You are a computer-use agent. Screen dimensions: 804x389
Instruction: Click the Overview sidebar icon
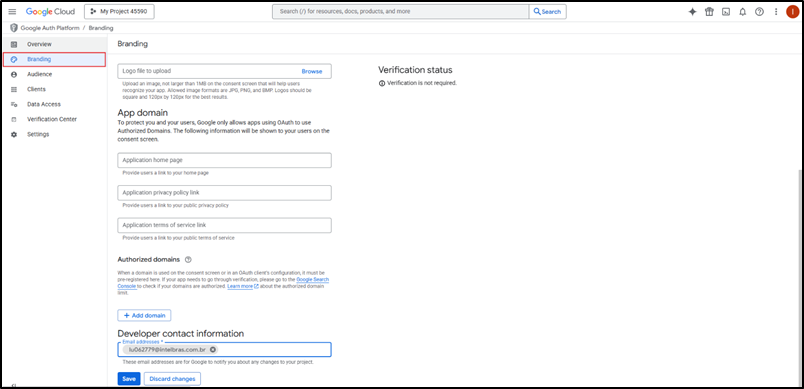click(14, 44)
